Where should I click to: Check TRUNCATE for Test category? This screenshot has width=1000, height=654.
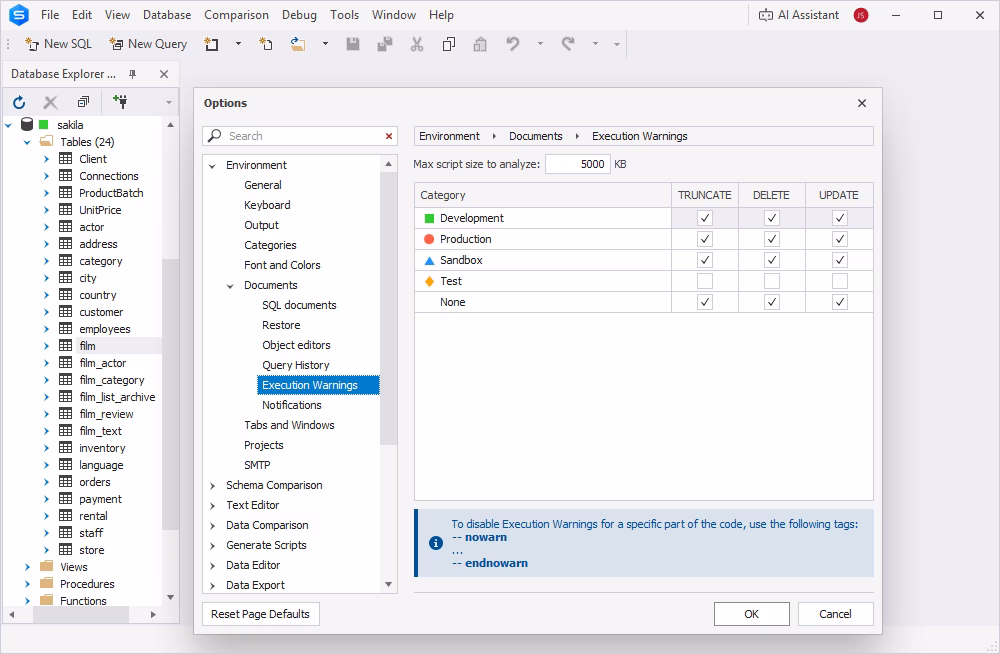pyautogui.click(x=705, y=281)
